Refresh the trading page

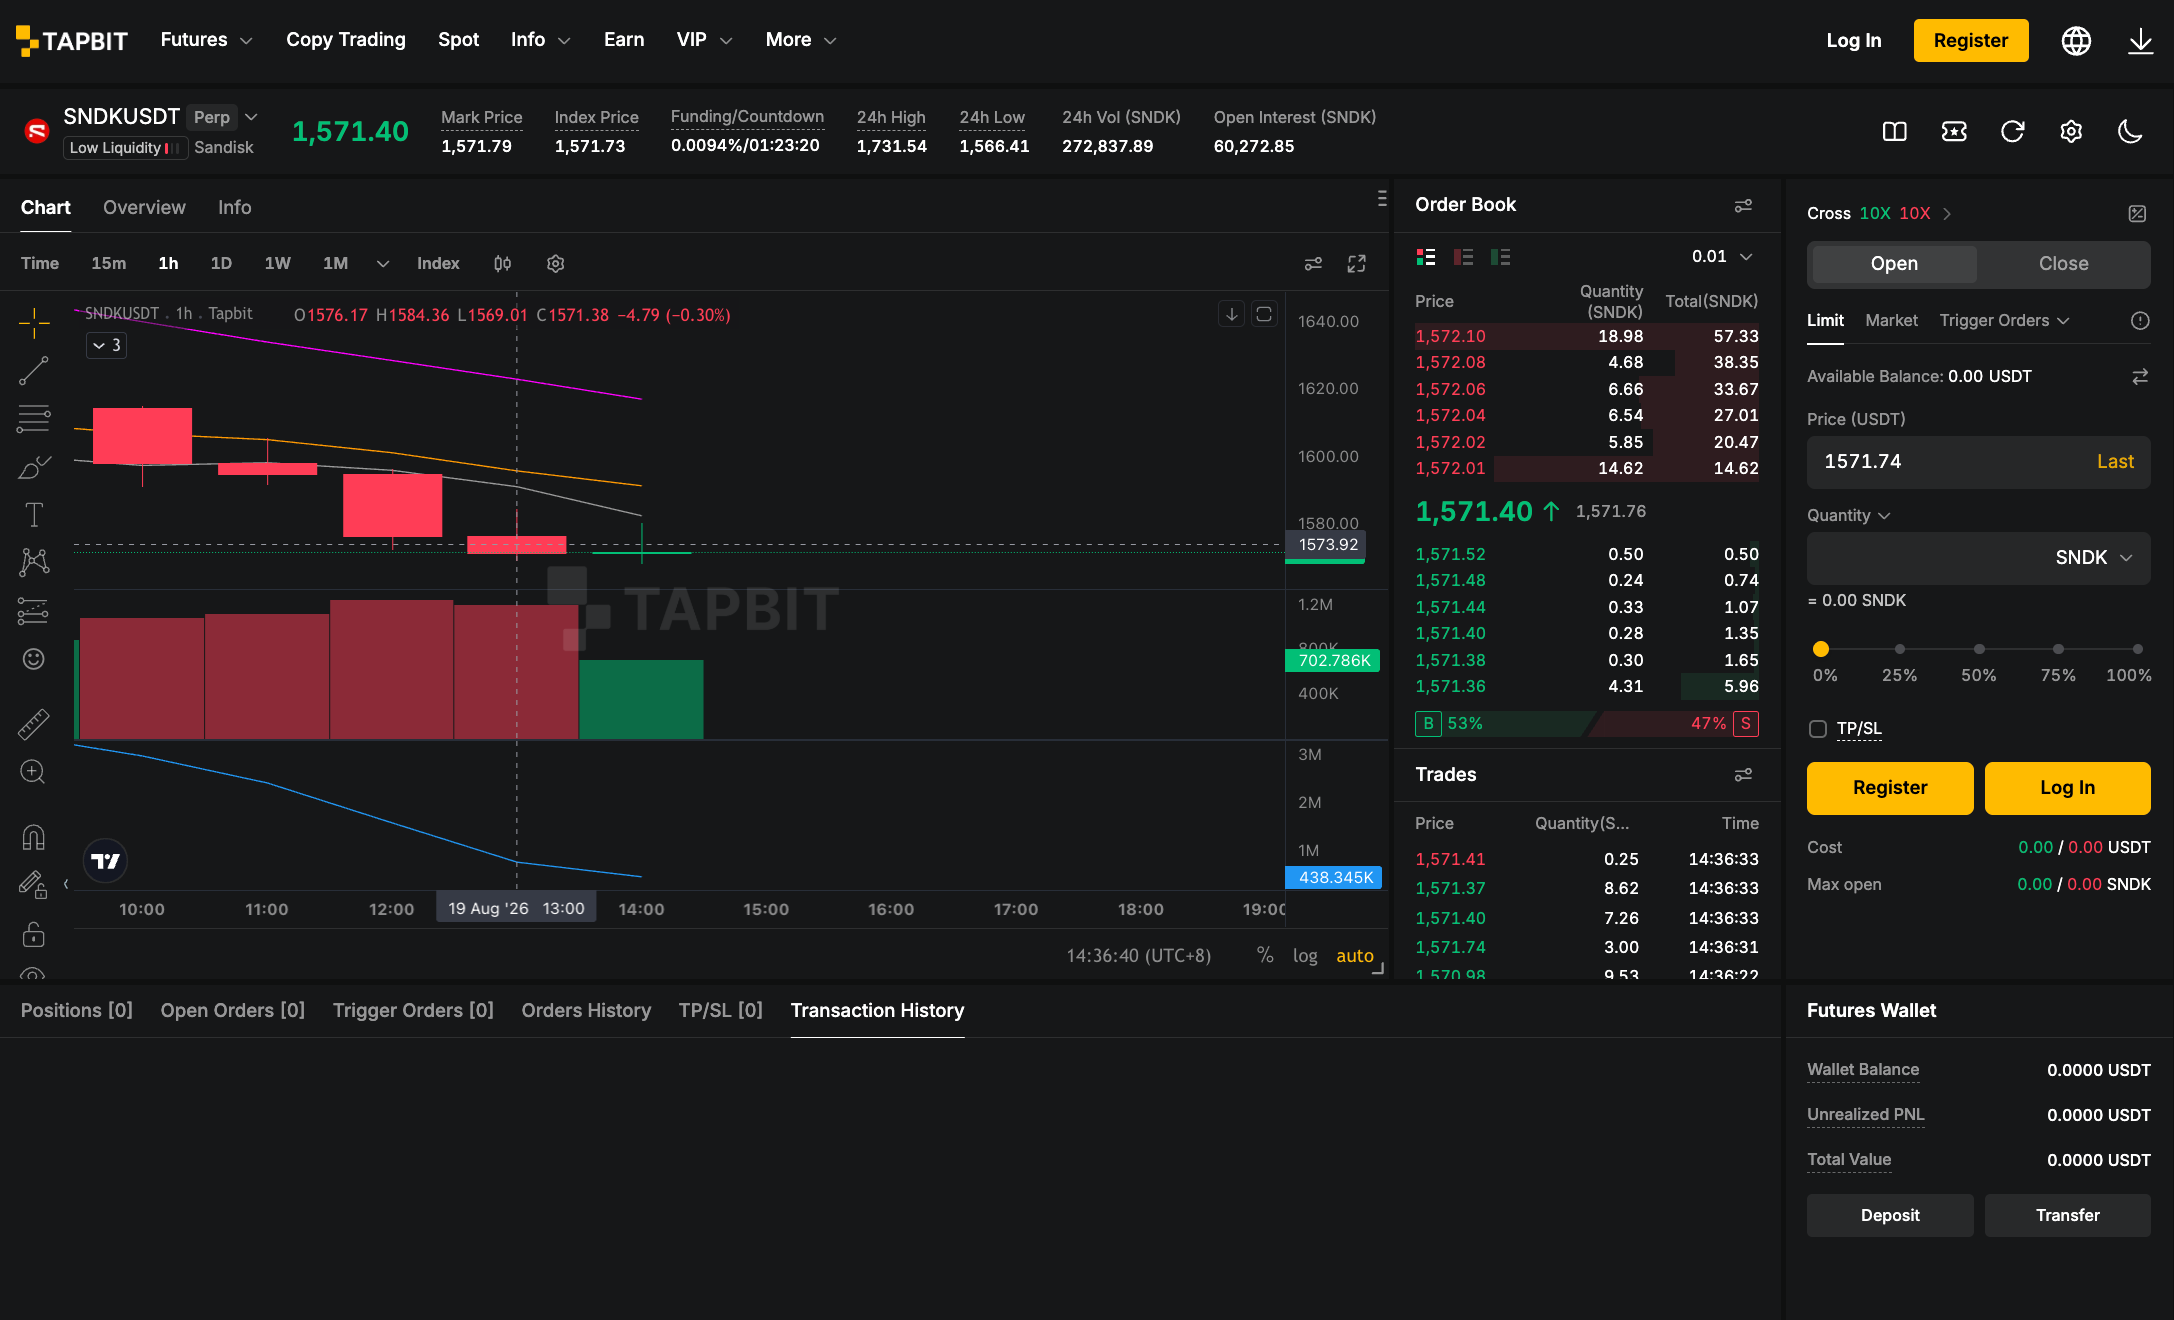(2013, 132)
